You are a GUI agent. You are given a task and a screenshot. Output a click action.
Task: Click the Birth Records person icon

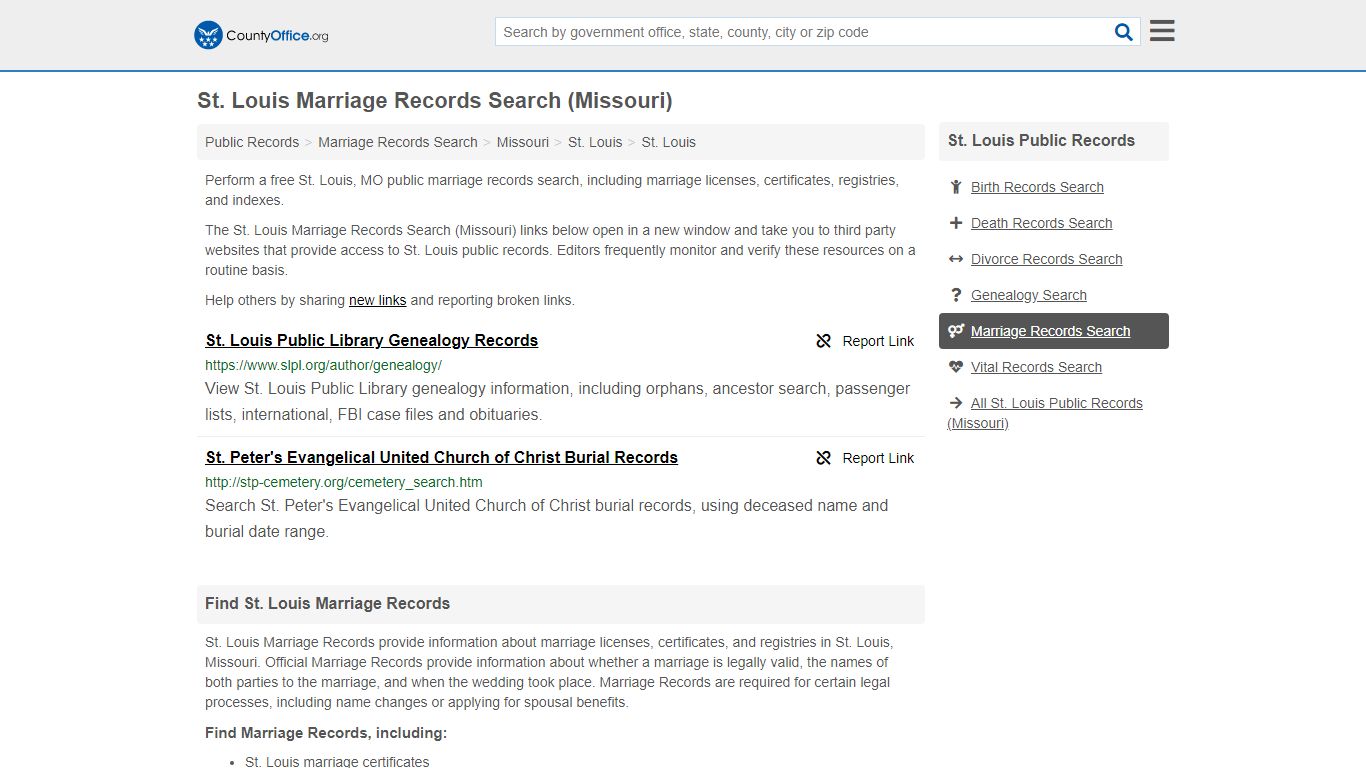(956, 187)
